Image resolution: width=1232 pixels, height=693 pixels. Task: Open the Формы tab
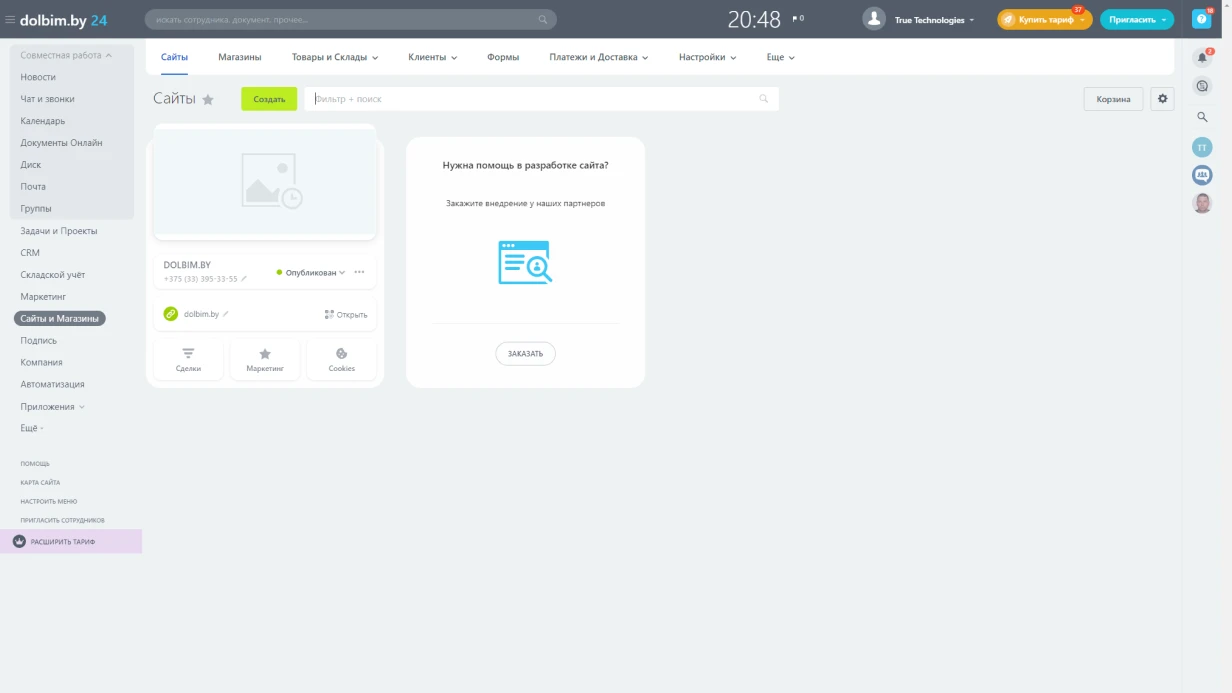(503, 57)
